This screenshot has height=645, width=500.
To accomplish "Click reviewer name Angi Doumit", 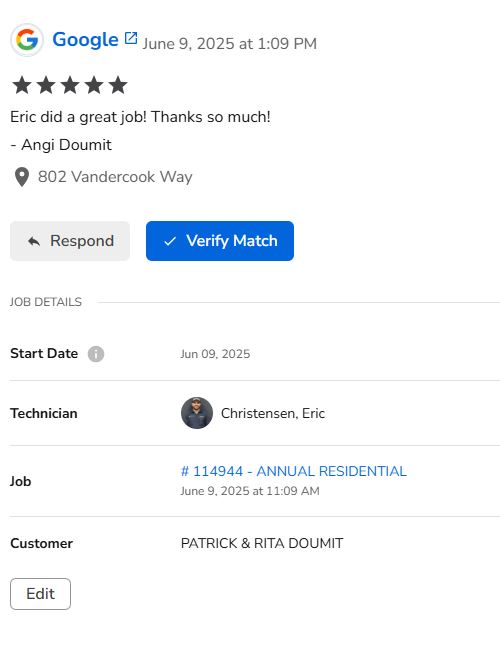I will [66, 145].
